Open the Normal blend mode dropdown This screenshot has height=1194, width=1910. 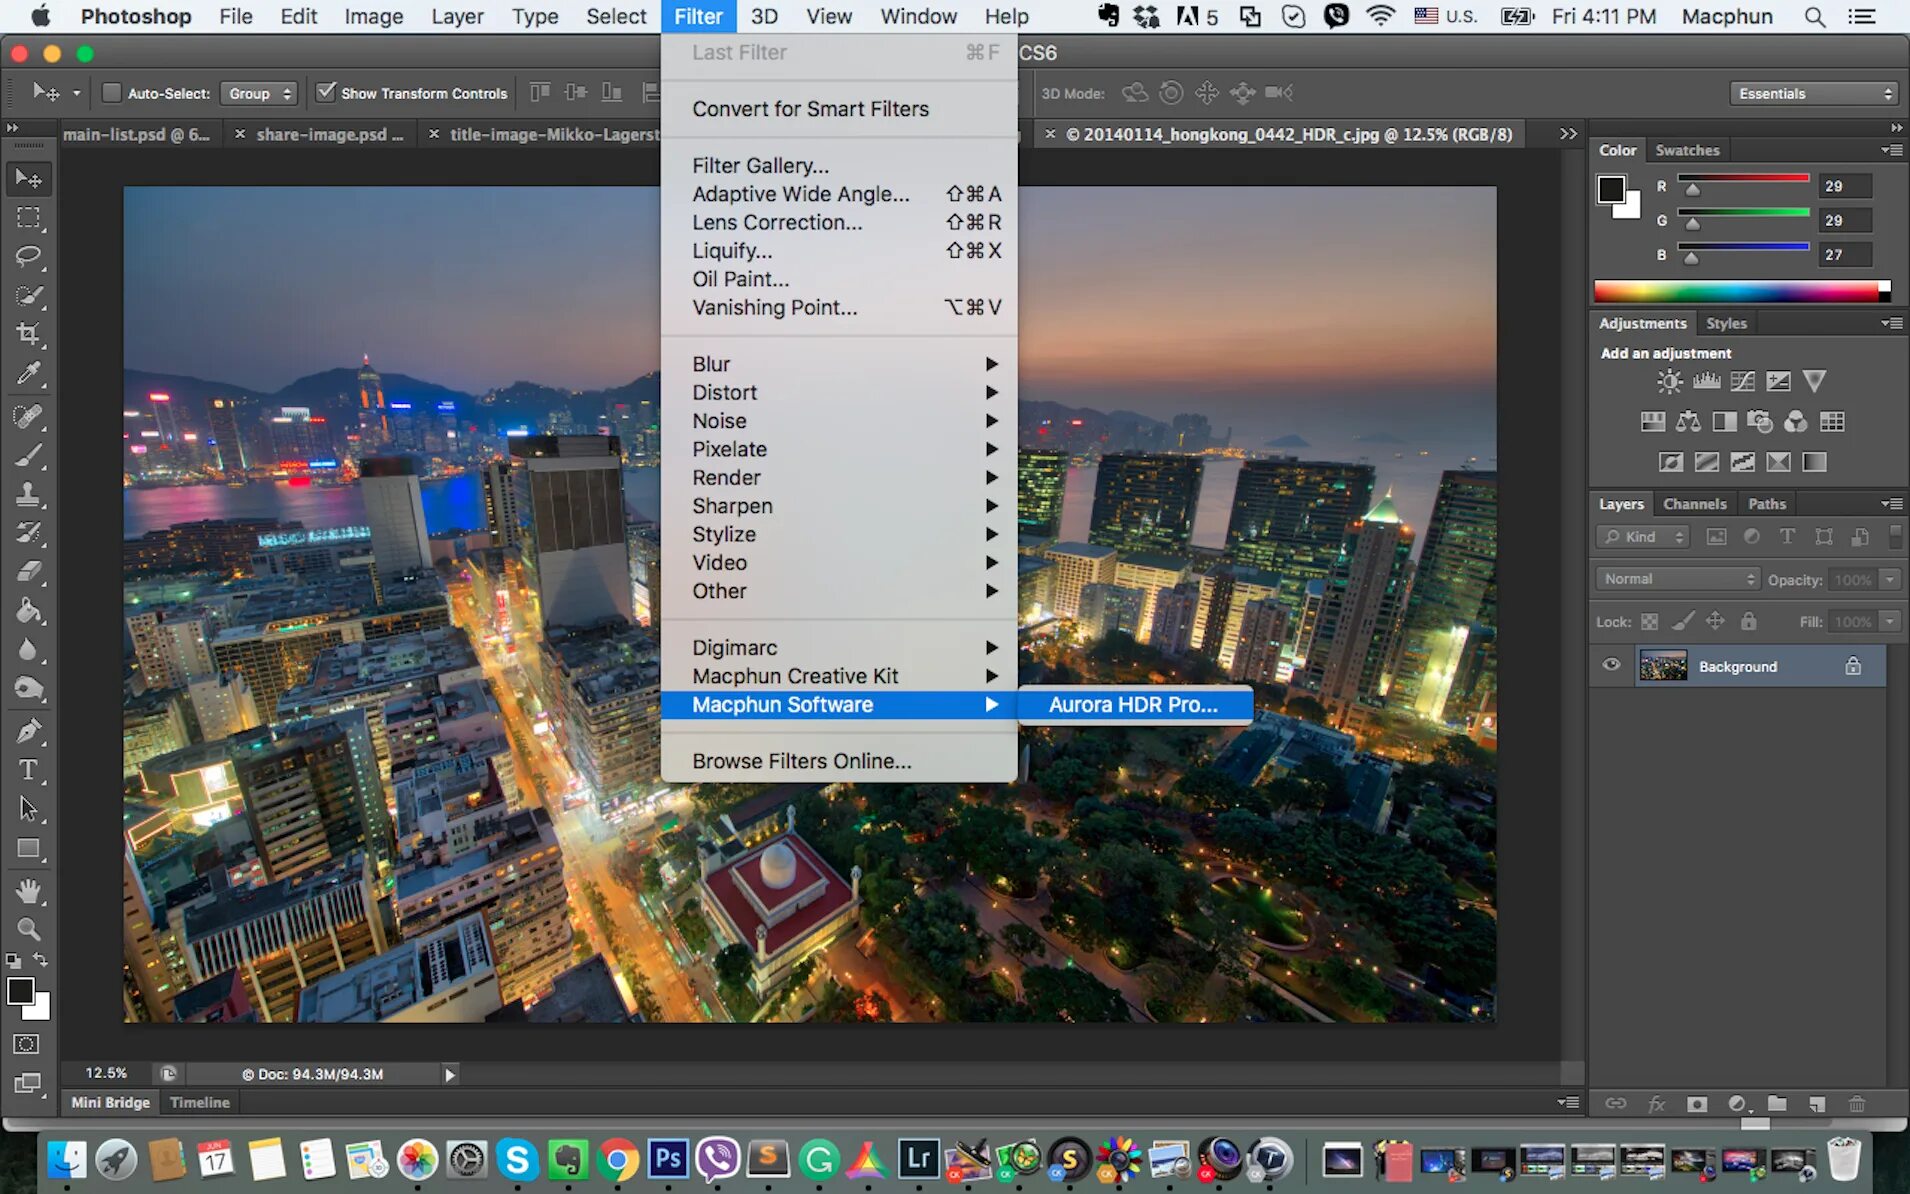[1677, 579]
